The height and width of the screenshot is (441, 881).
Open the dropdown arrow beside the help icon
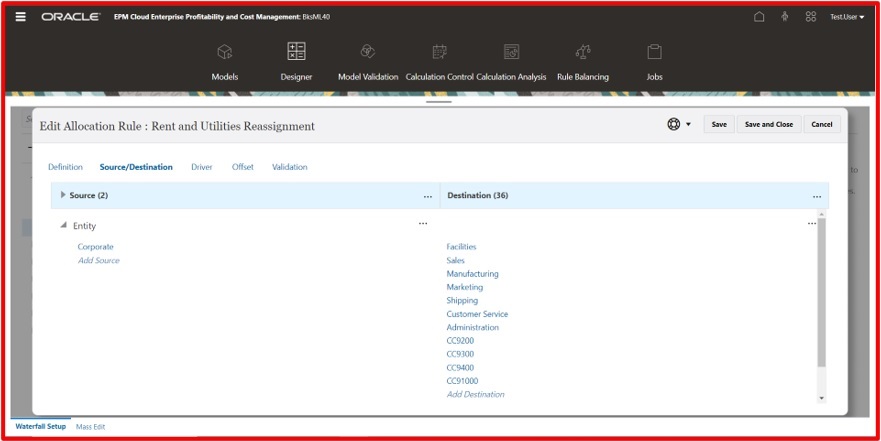click(688, 124)
